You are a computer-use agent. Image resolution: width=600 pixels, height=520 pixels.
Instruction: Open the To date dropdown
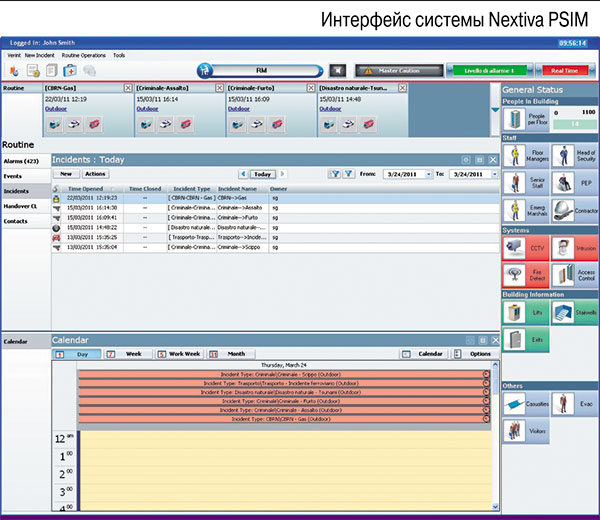pos(491,174)
